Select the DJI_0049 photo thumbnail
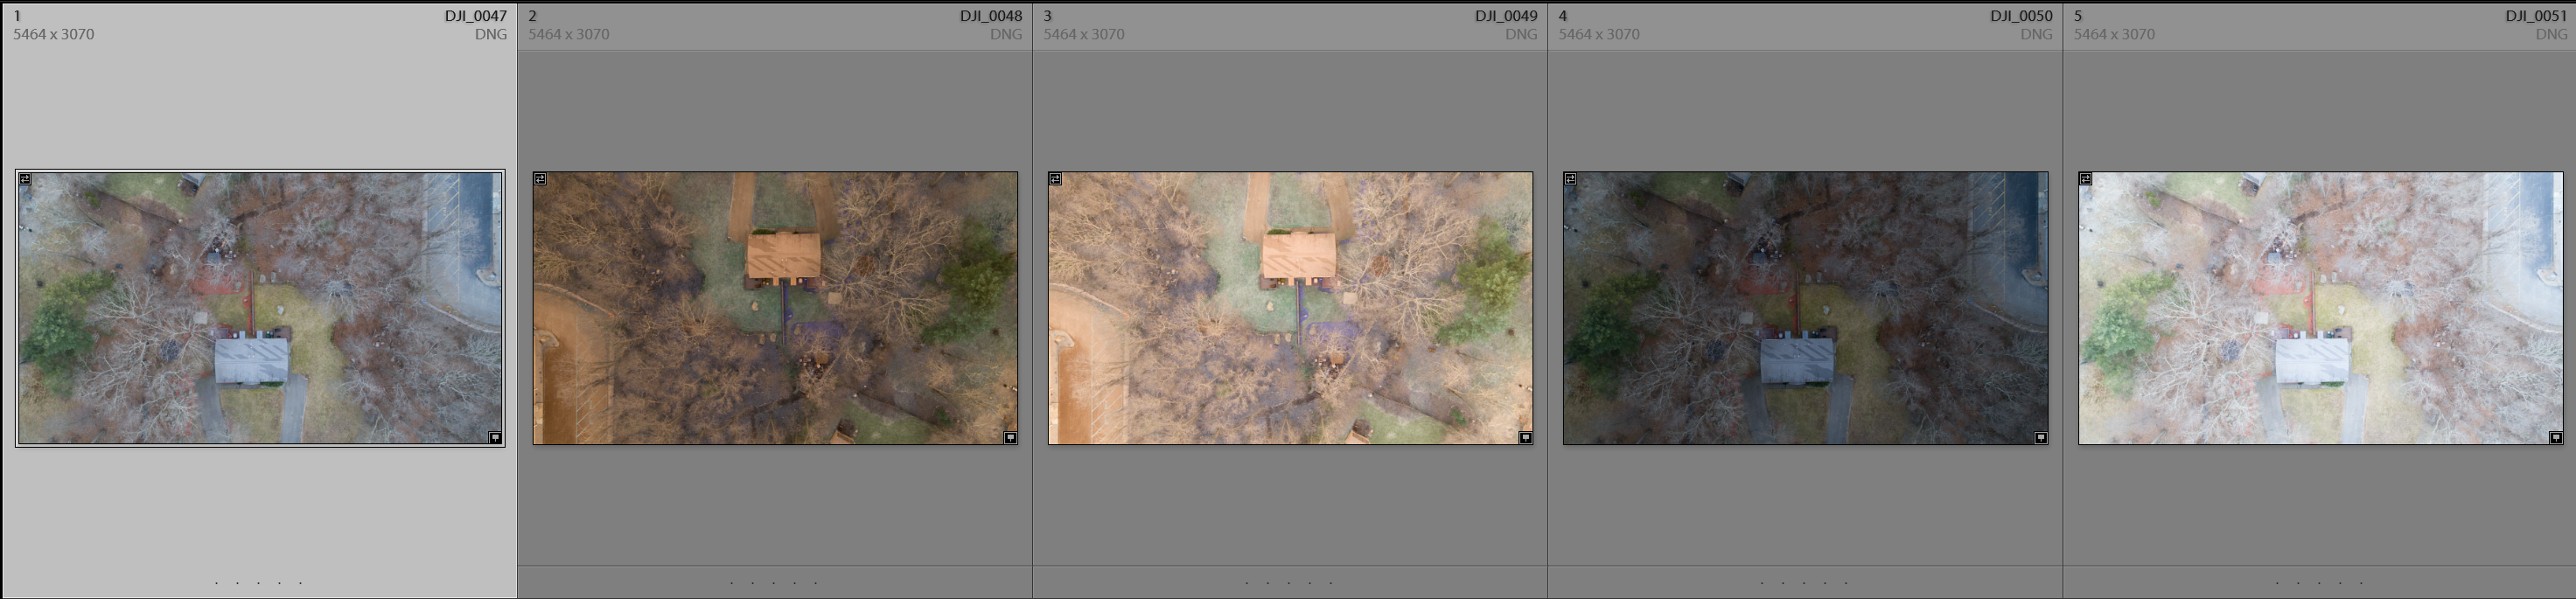 coord(1290,308)
